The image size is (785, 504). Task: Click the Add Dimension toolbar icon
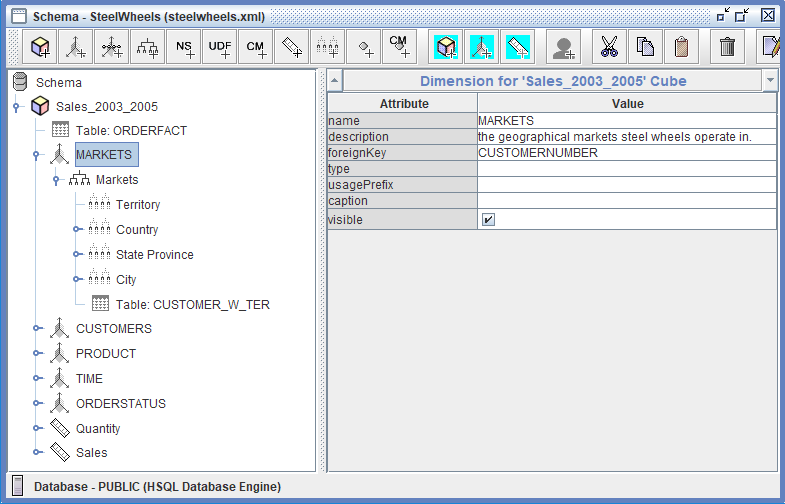pos(76,47)
